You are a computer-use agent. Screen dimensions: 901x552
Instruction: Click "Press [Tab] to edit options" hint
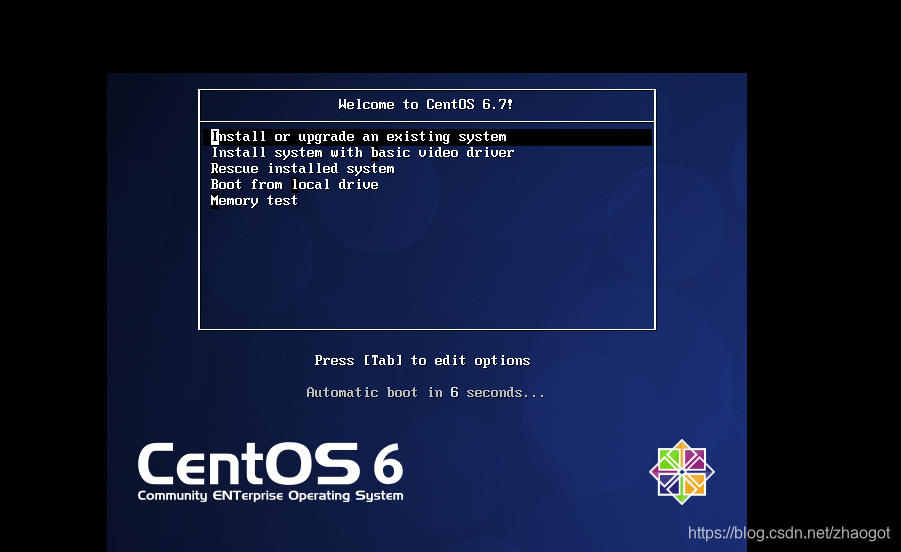pos(422,361)
